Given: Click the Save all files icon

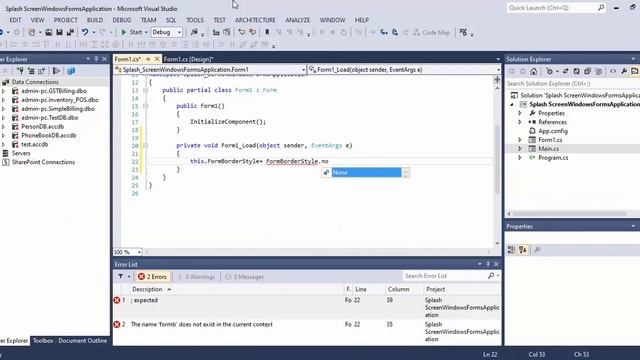Looking at the screenshot, I should pyautogui.click(x=70, y=32).
